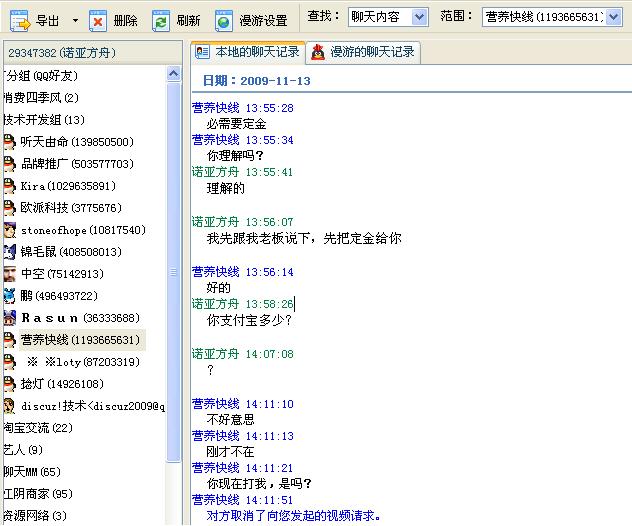Click message text 必需要定金
This screenshot has height=526, width=632.
(x=237, y=124)
